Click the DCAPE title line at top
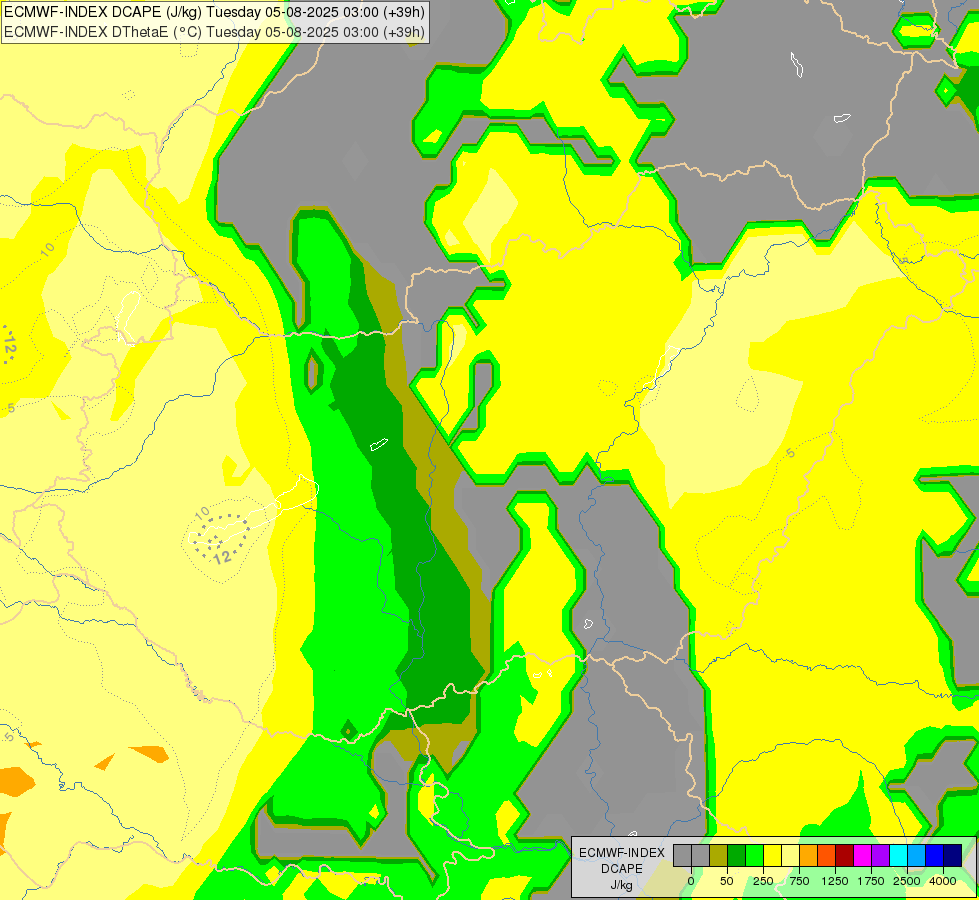This screenshot has height=900, width=979. point(215,11)
